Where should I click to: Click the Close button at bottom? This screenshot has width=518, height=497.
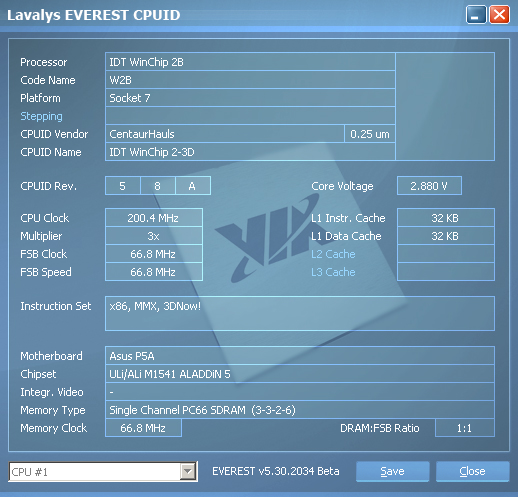point(472,471)
